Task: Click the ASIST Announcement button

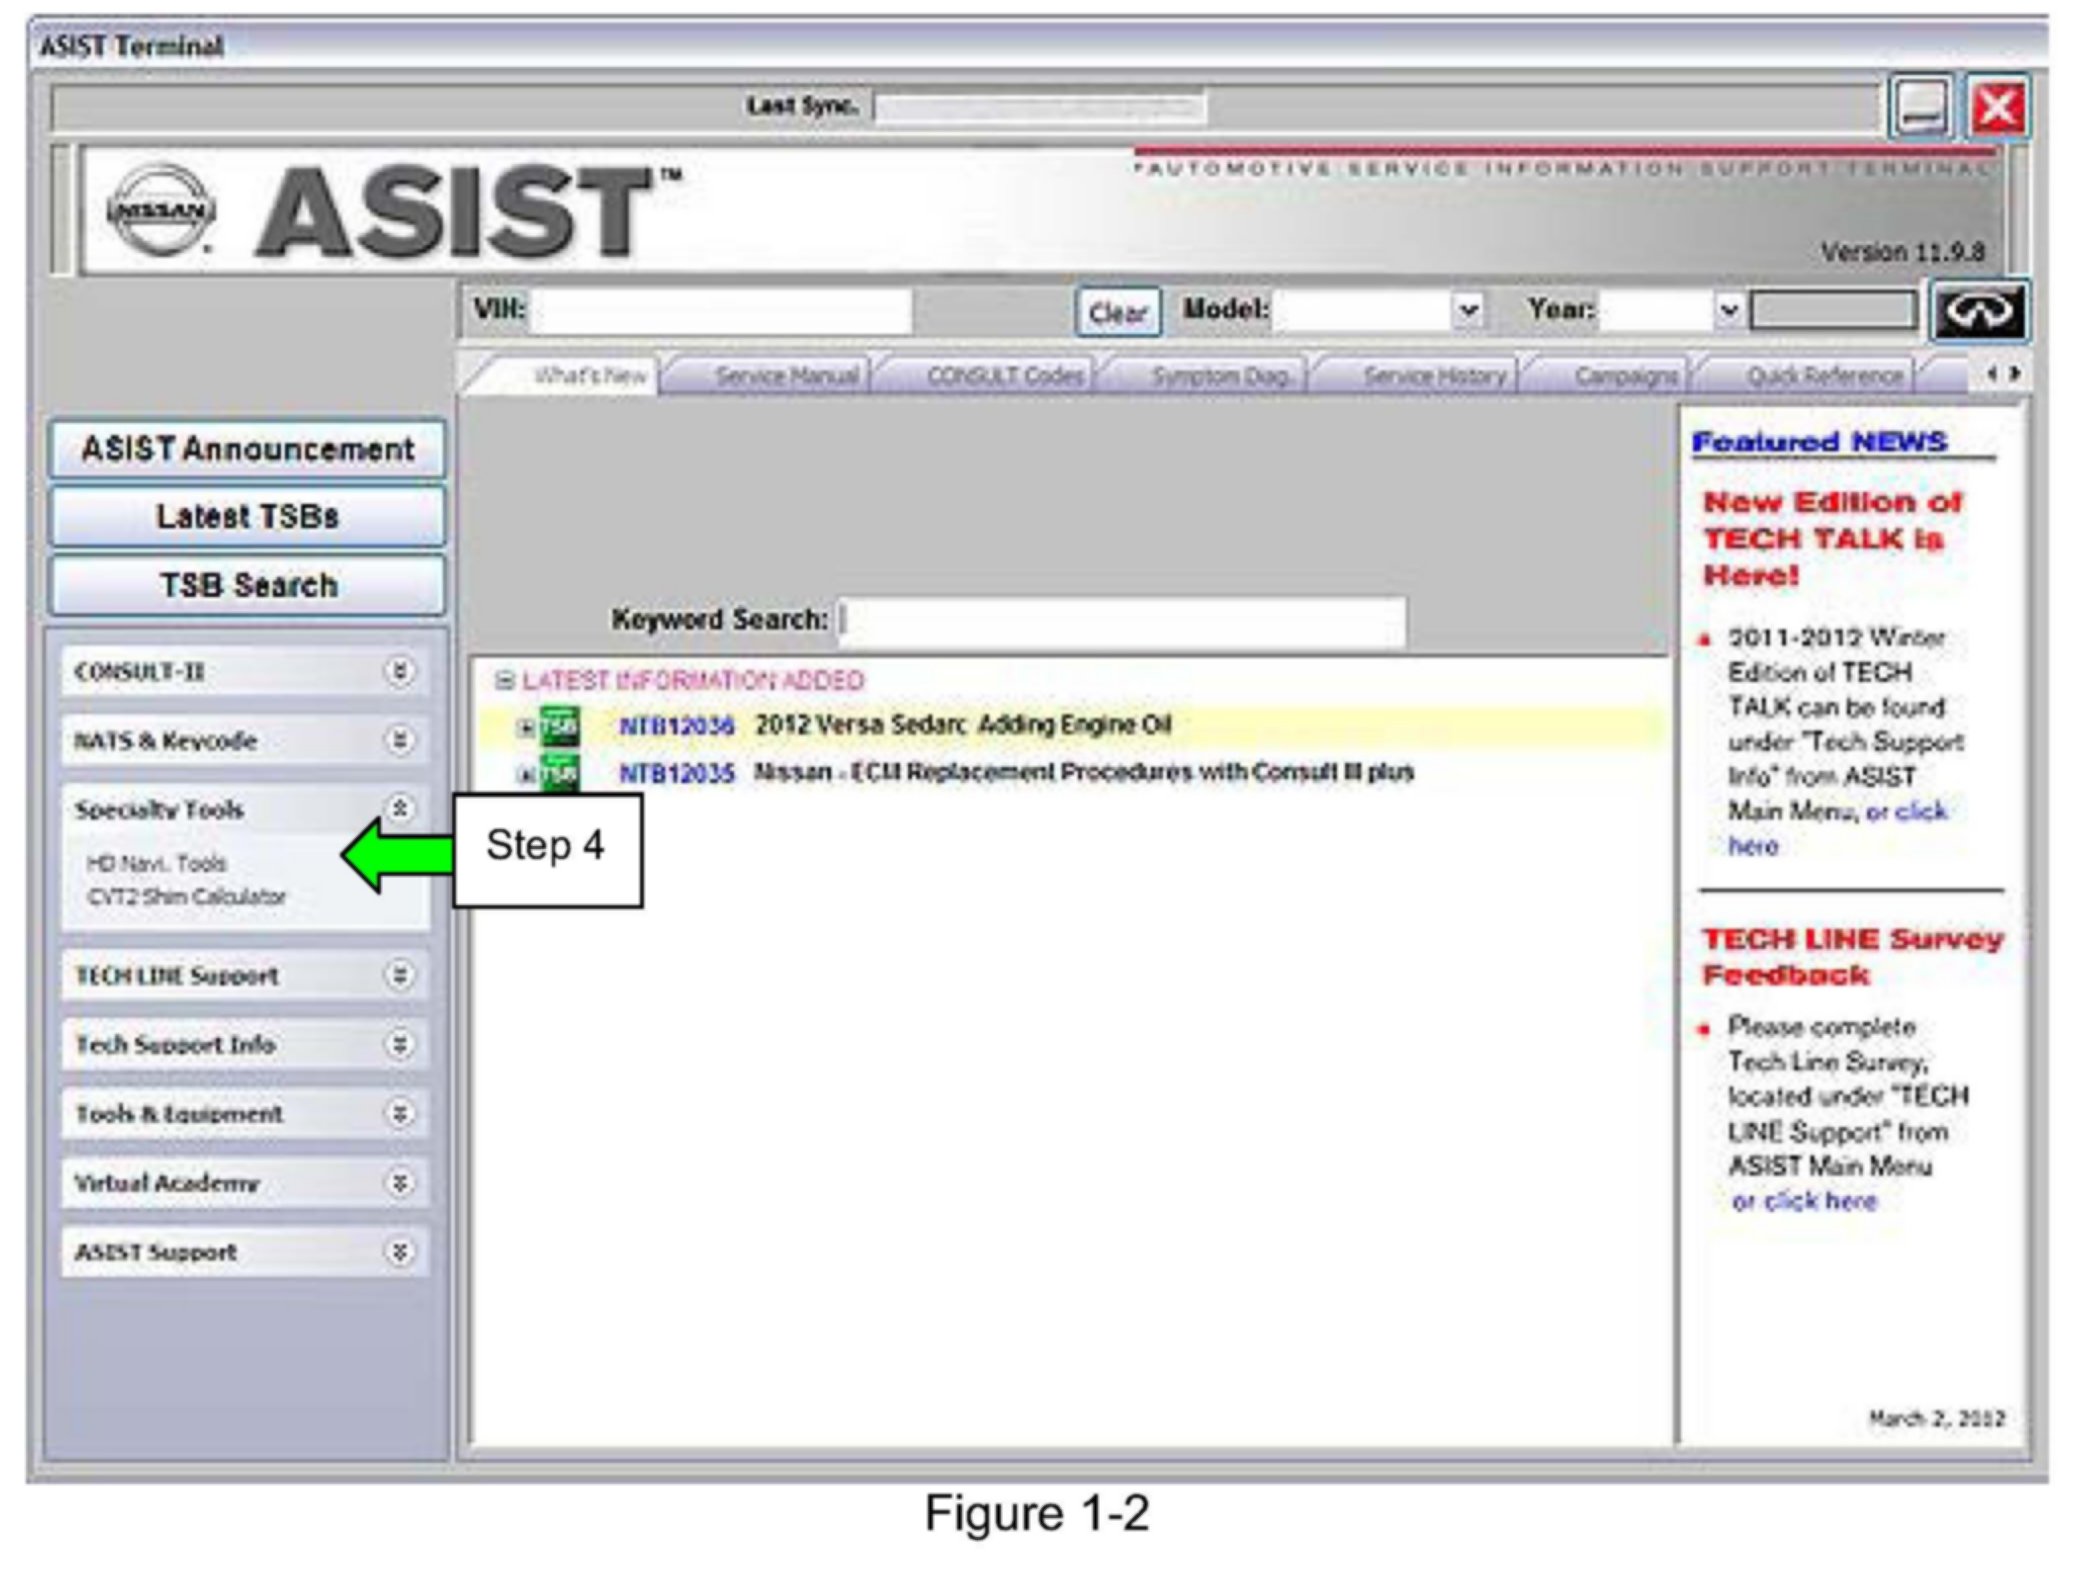Action: pyautogui.click(x=247, y=449)
